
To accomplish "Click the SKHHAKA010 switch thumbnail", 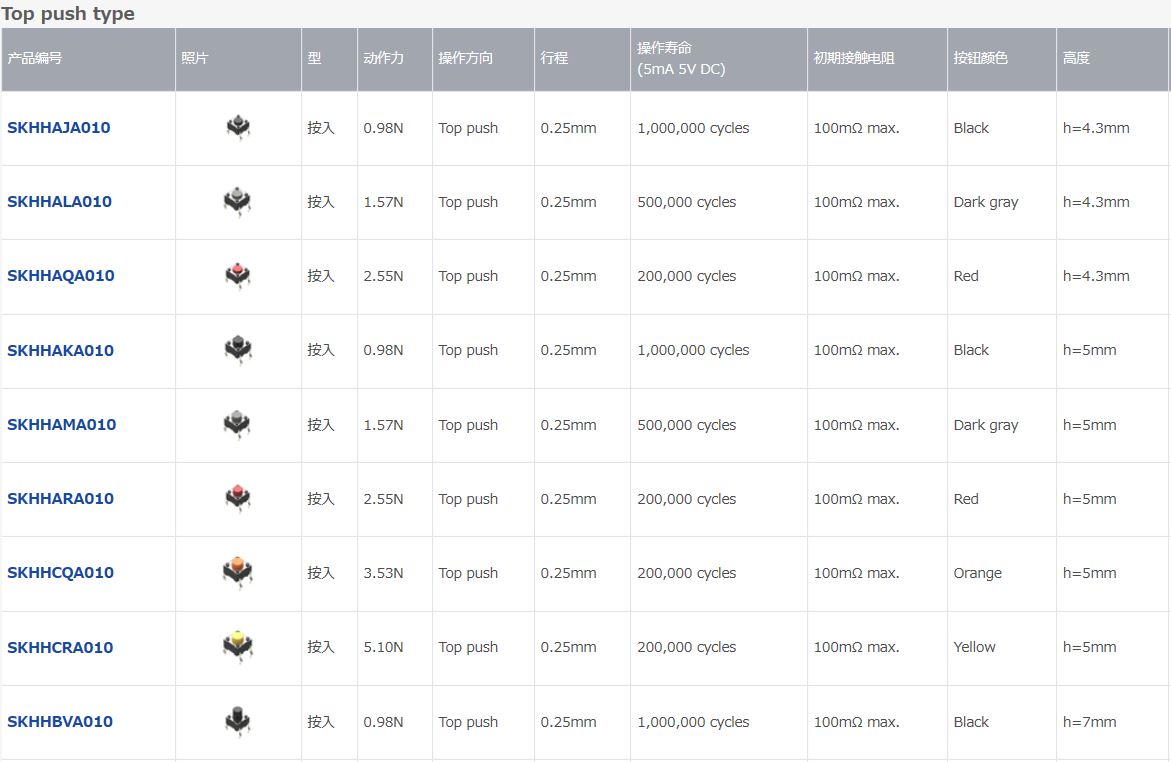I will point(238,350).
